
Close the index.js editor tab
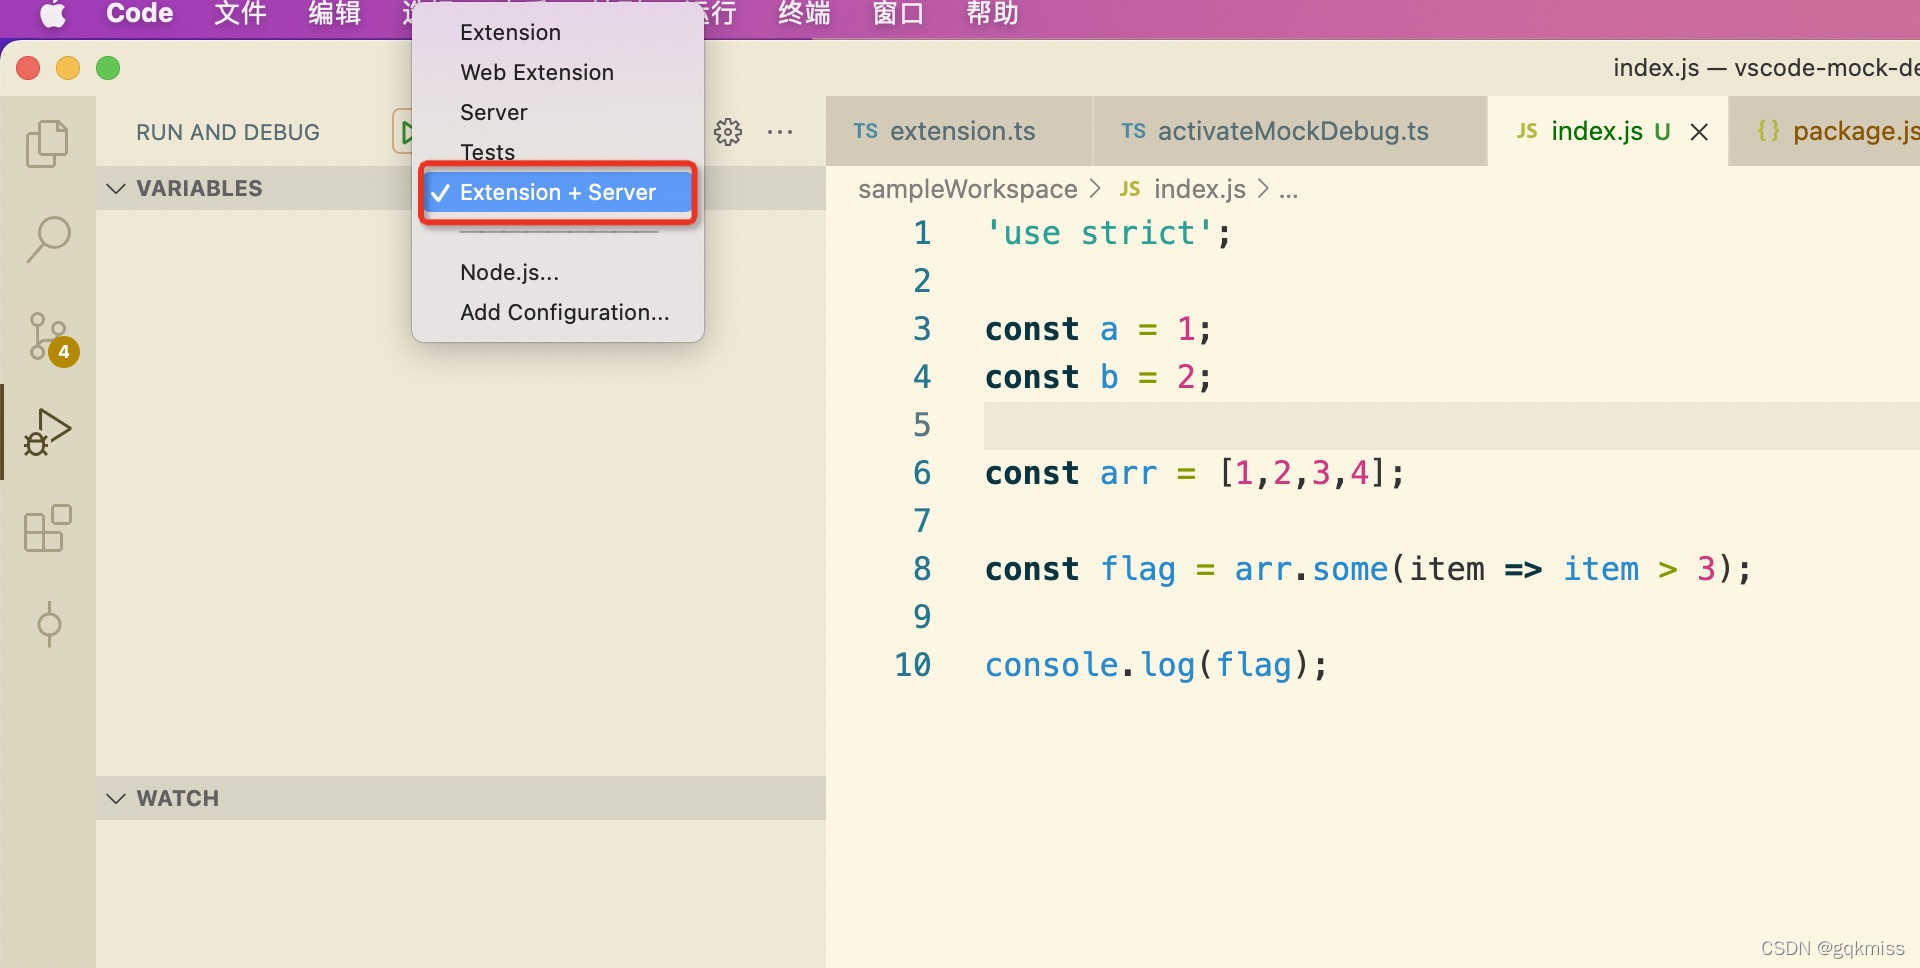(1699, 132)
